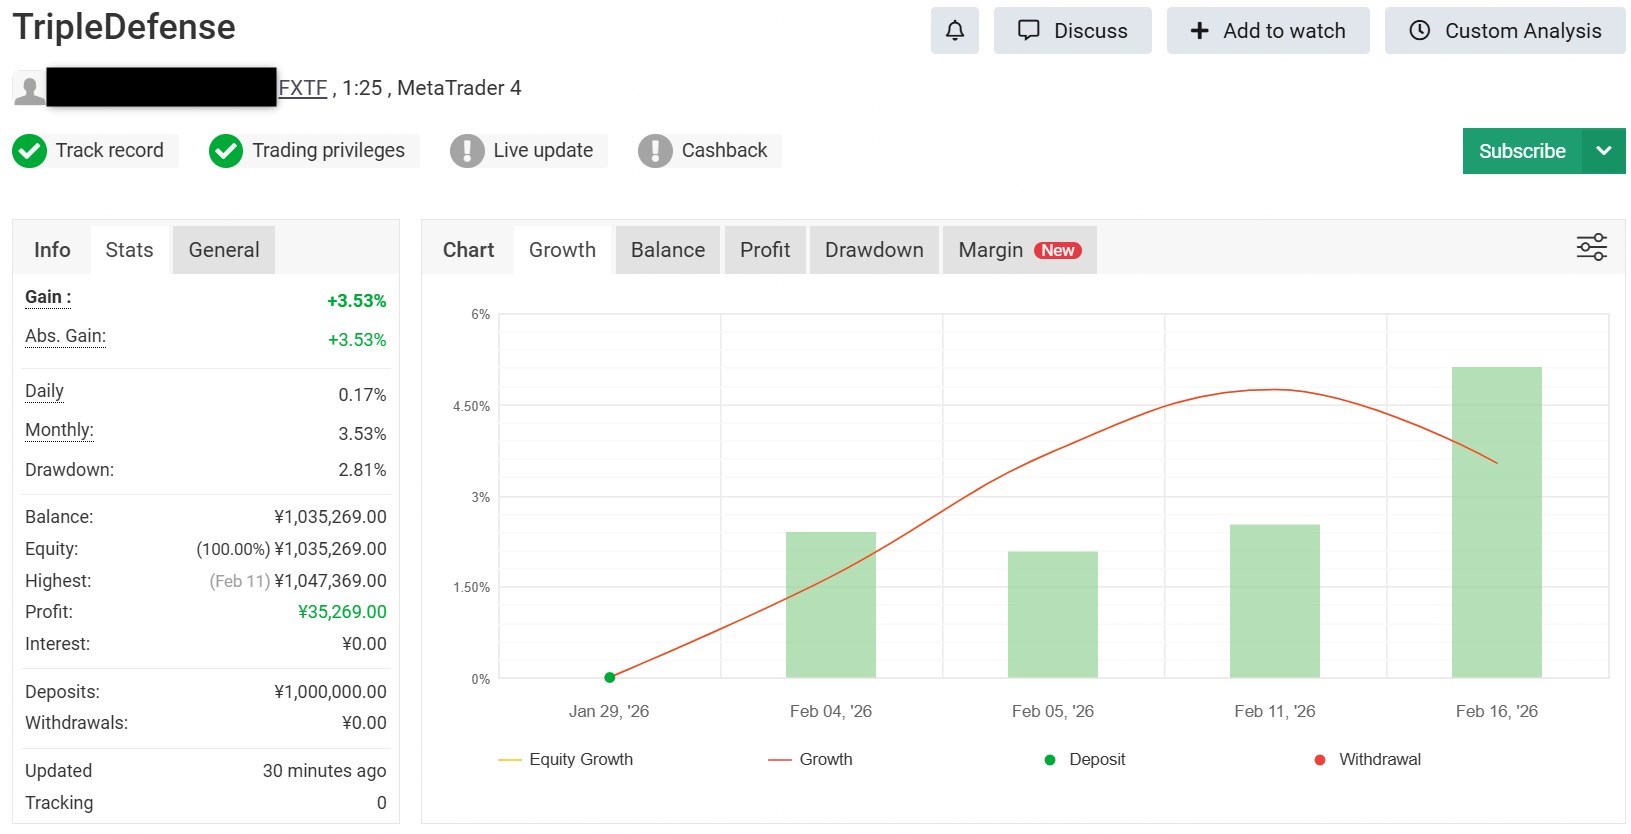1631x834 pixels.
Task: Click the green Trading privileges checkmark icon
Action: (226, 151)
